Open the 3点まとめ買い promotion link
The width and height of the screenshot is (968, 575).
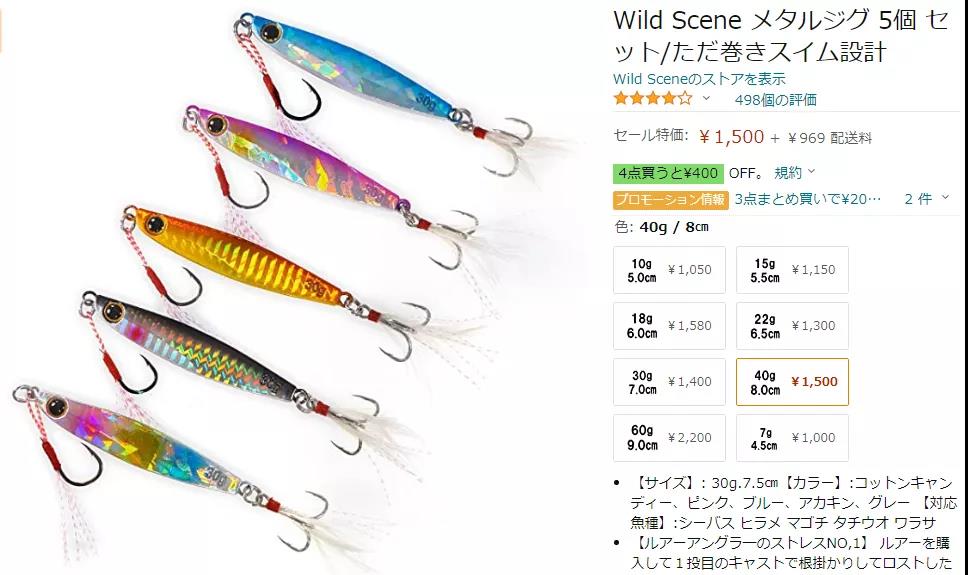coord(807,199)
